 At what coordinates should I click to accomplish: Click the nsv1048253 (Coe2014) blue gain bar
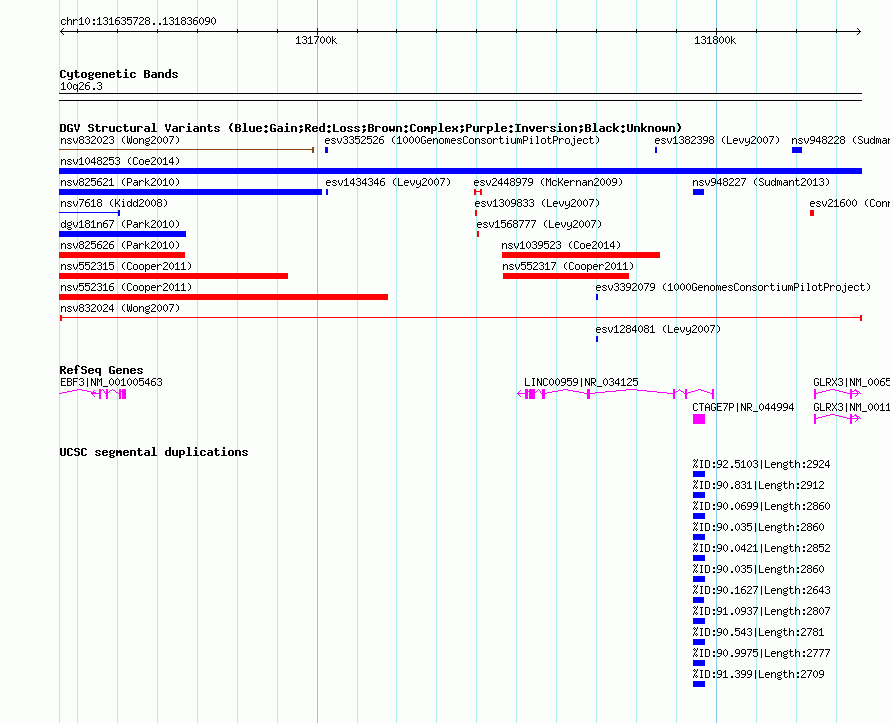click(x=460, y=171)
